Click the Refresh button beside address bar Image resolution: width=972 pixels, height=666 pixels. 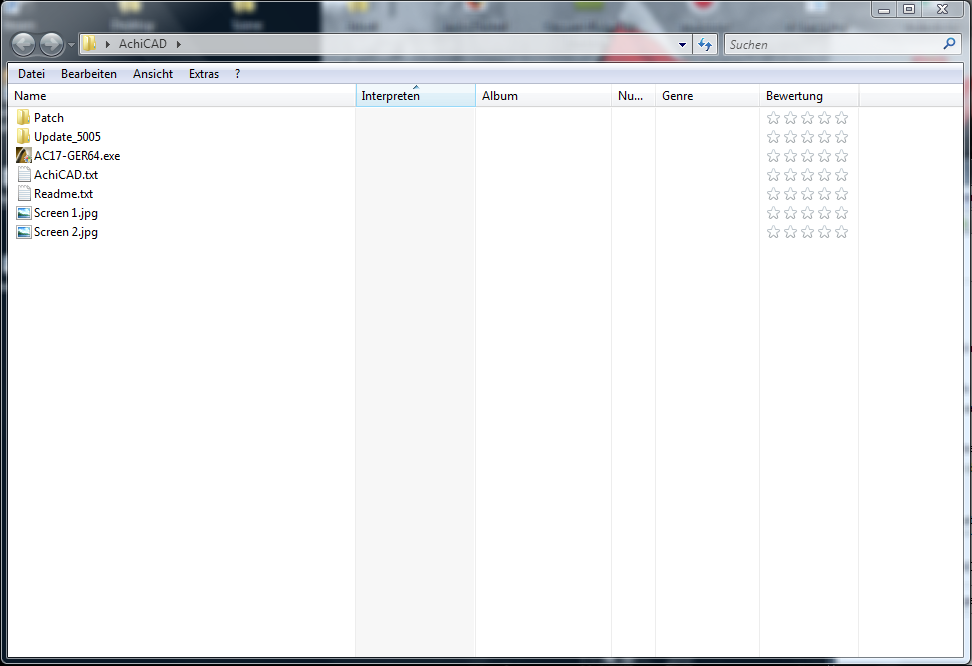[705, 45]
